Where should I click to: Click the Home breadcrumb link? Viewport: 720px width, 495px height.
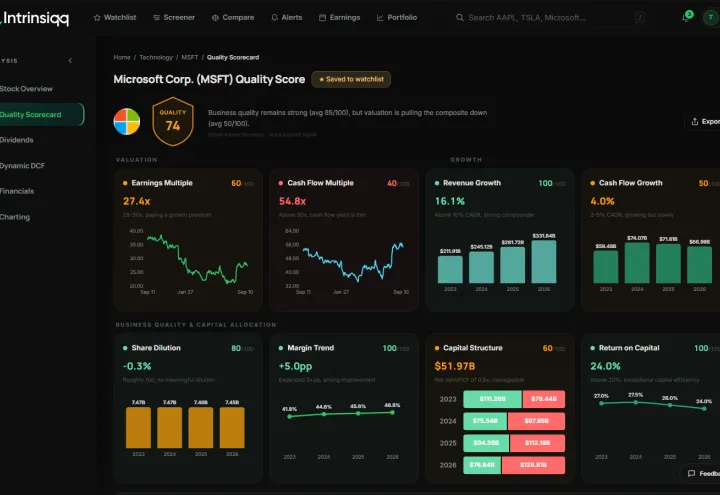(122, 57)
